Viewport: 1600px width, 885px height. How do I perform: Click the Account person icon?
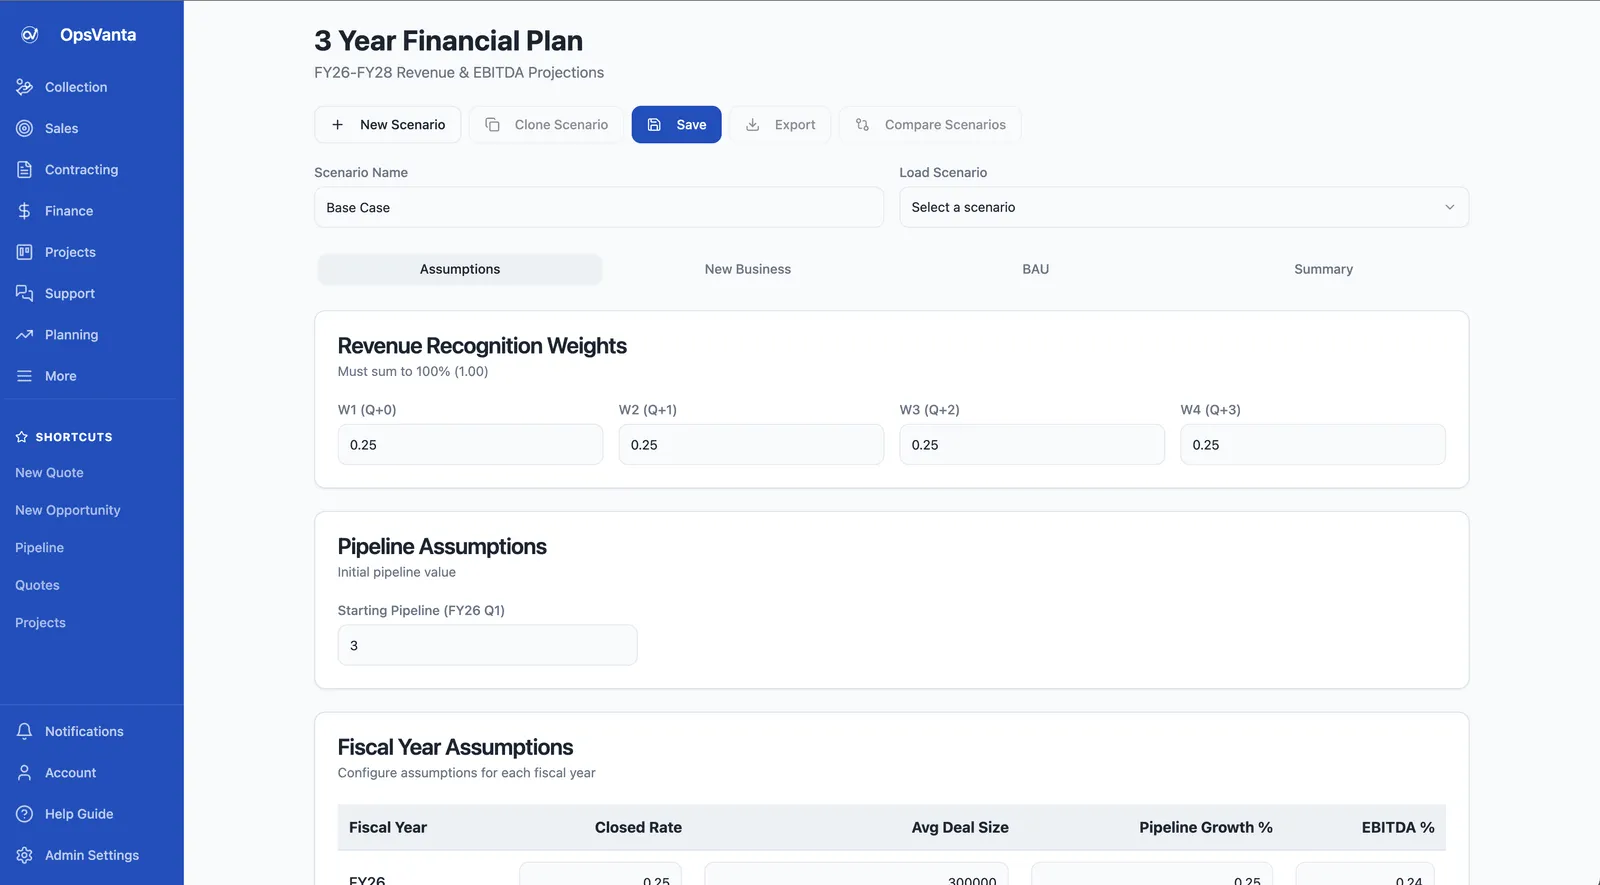(25, 773)
